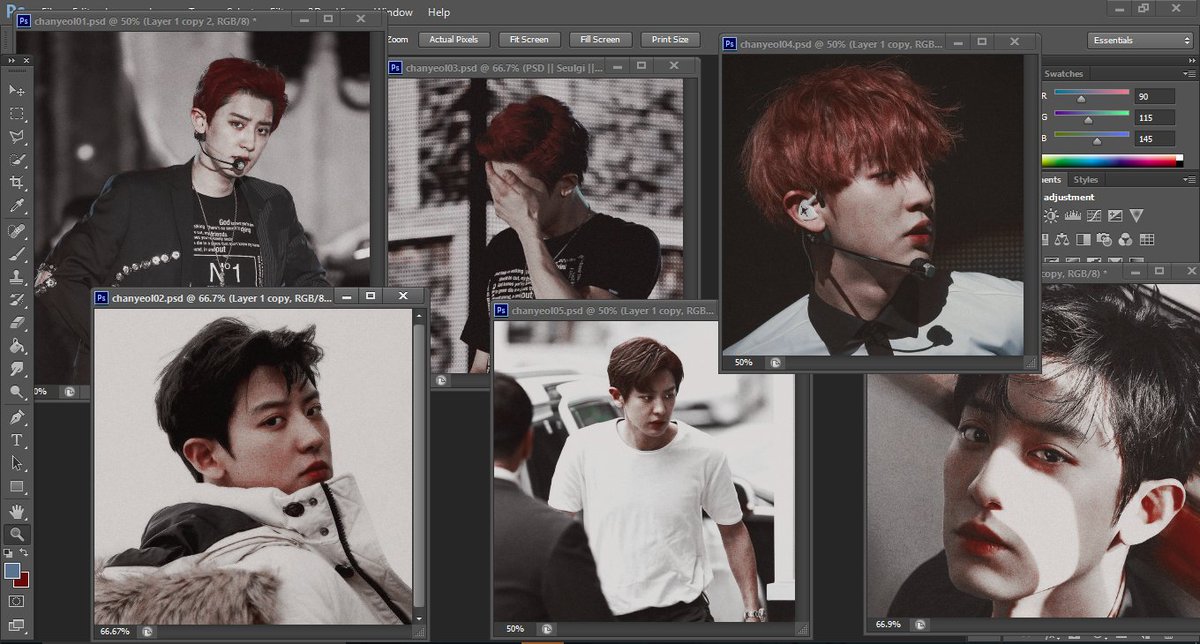Viewport: 1200px width, 644px height.
Task: Open the foreground color swatch
Action: (x=11, y=570)
